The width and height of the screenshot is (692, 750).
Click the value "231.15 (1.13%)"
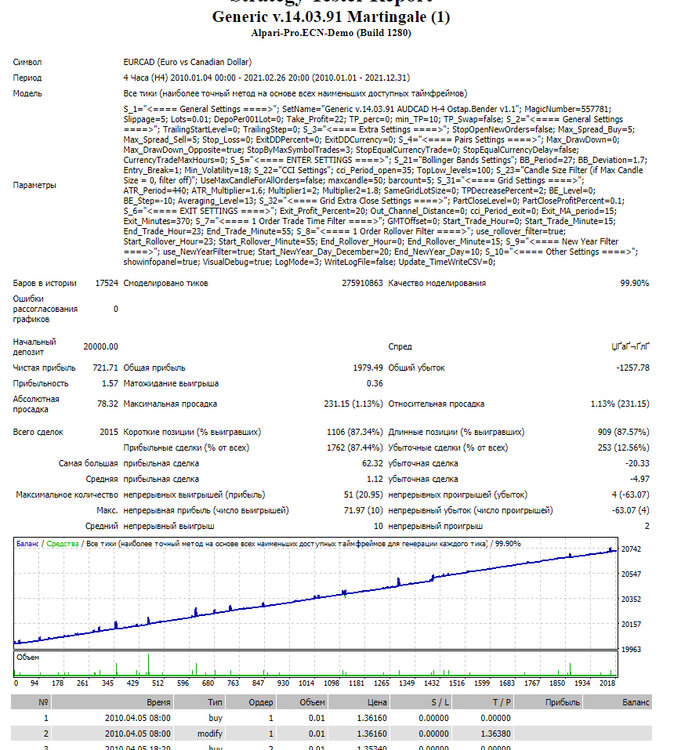[353, 404]
